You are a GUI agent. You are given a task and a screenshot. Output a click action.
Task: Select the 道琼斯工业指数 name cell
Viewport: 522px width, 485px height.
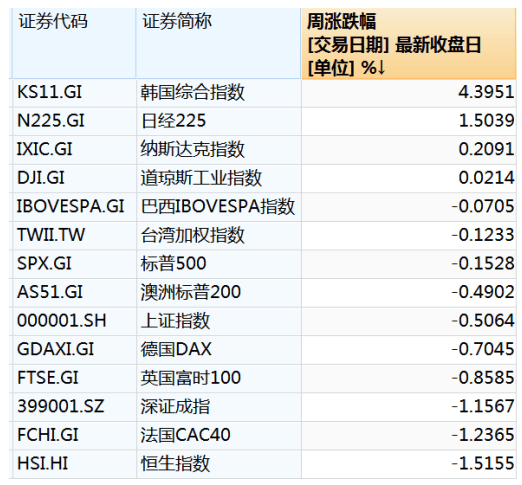click(219, 178)
